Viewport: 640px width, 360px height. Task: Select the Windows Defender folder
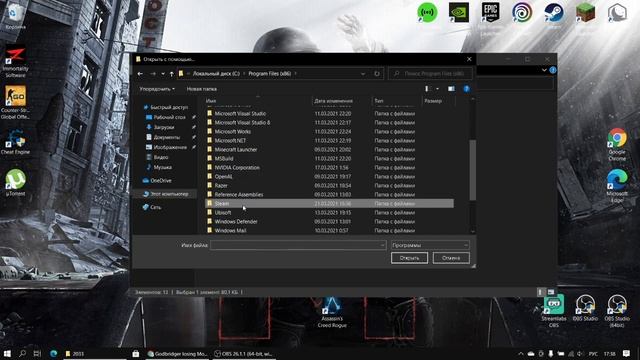pos(329,221)
